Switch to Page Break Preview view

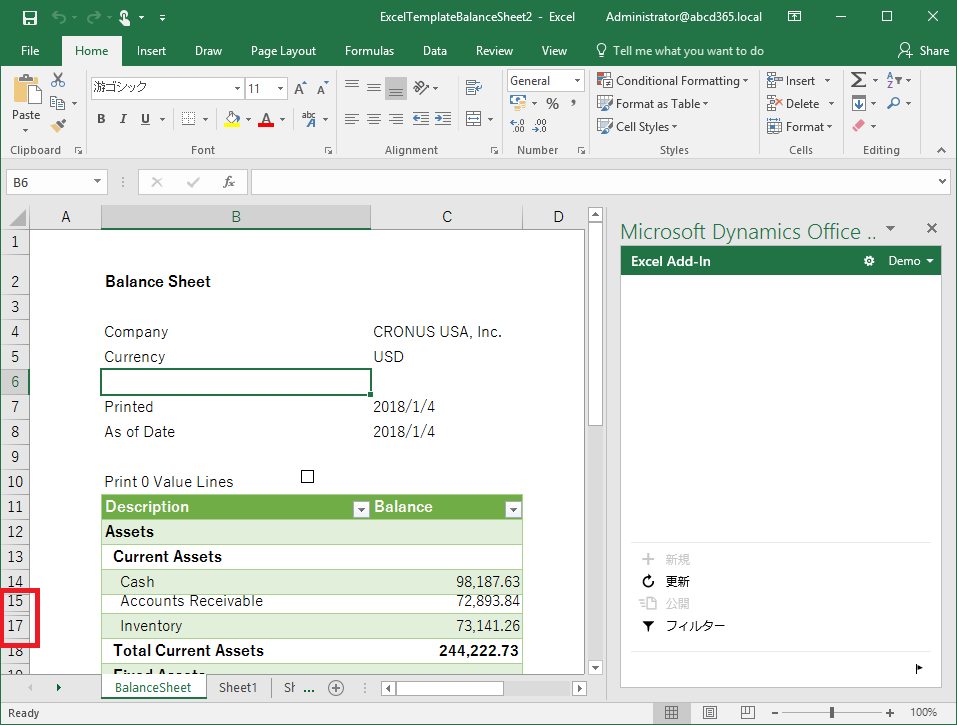coord(748,713)
